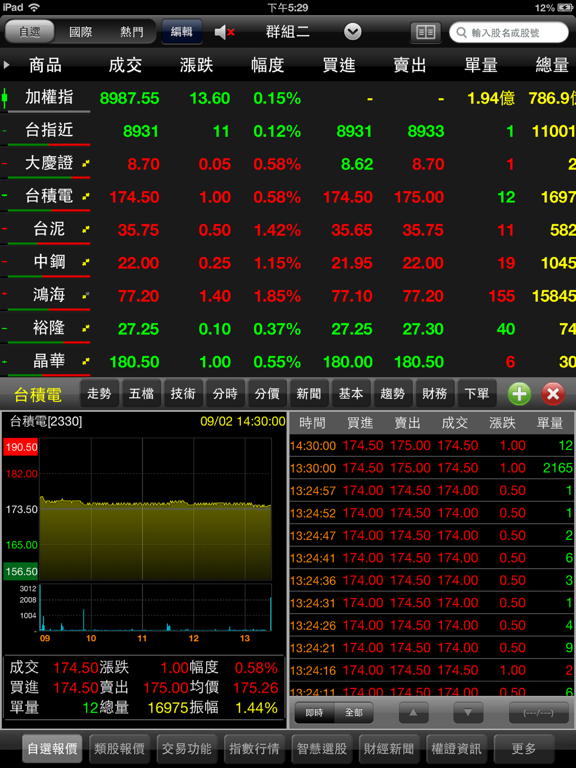Screen dimensions: 576x768
Task: Open the 新聞 news tab
Action: pos(309,393)
